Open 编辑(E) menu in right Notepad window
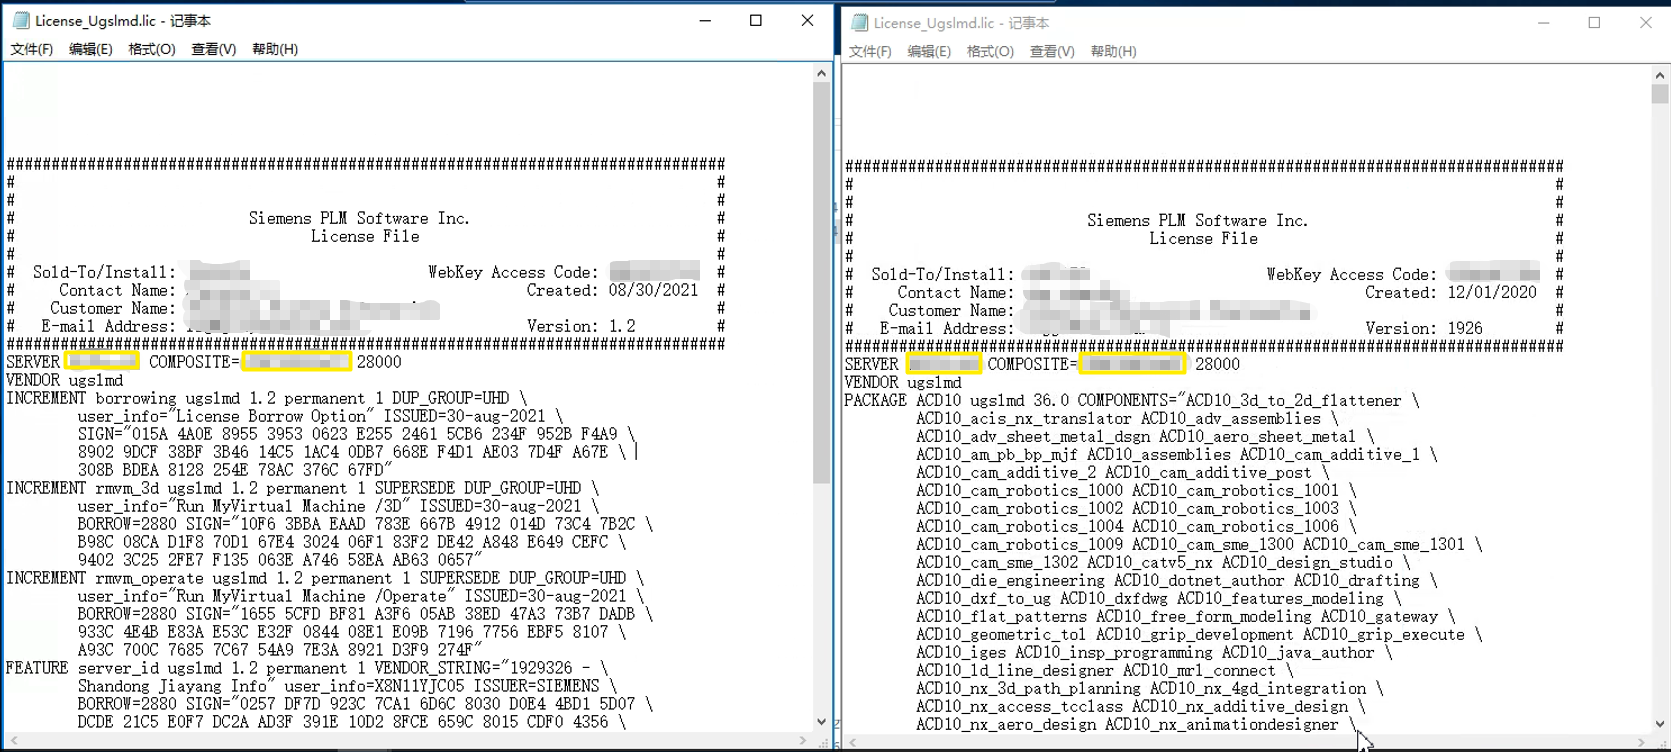 tap(929, 51)
